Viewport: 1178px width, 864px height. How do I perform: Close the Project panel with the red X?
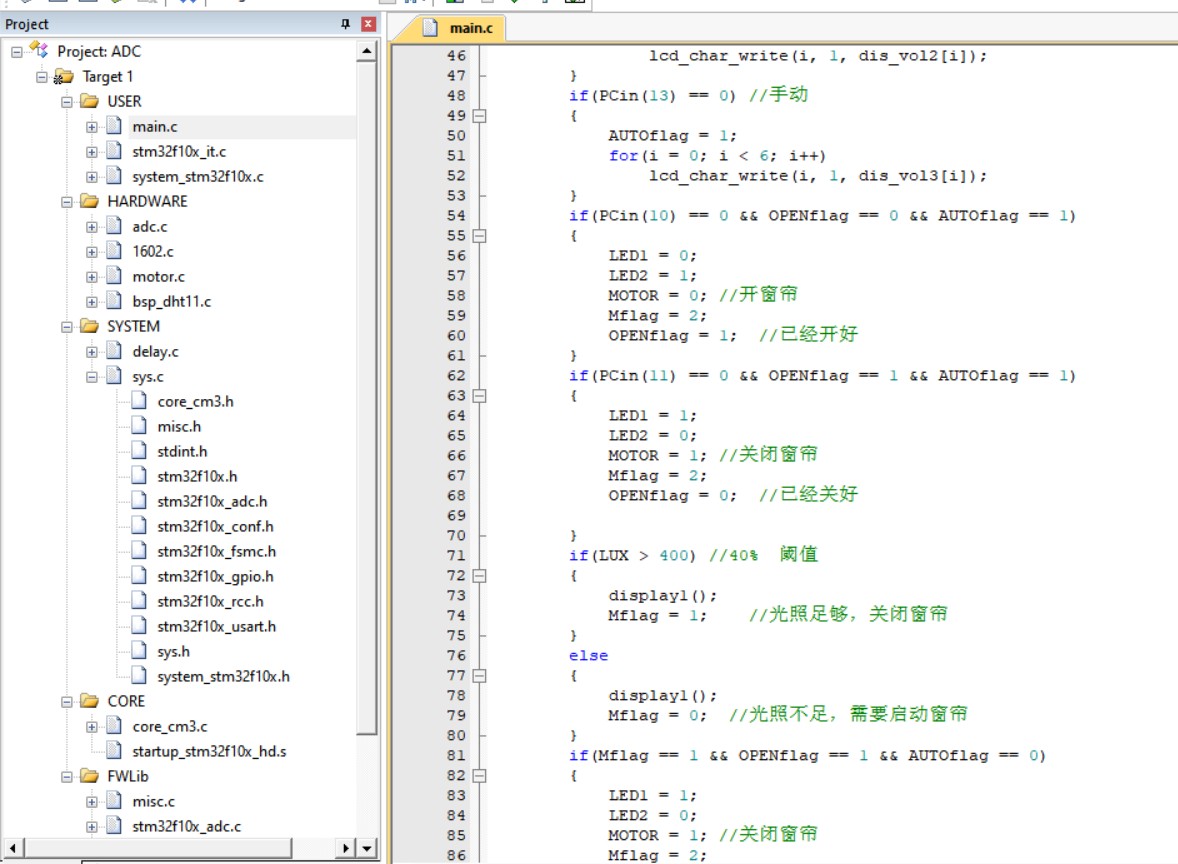(368, 24)
